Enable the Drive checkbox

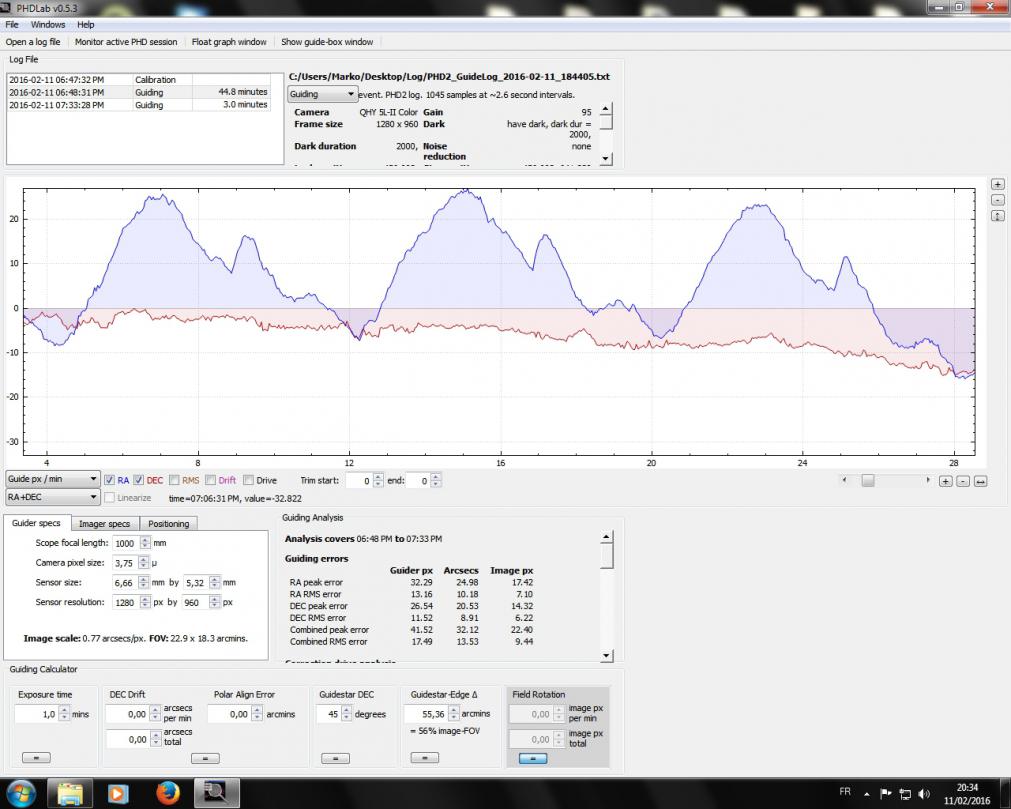coord(248,480)
